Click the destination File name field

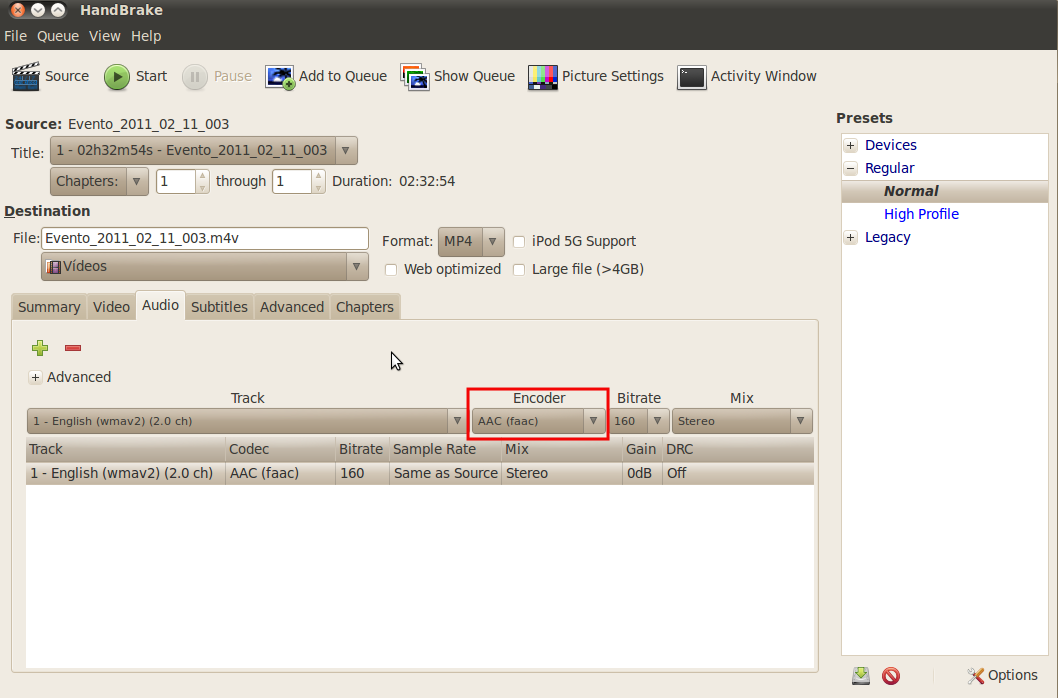click(x=204, y=238)
